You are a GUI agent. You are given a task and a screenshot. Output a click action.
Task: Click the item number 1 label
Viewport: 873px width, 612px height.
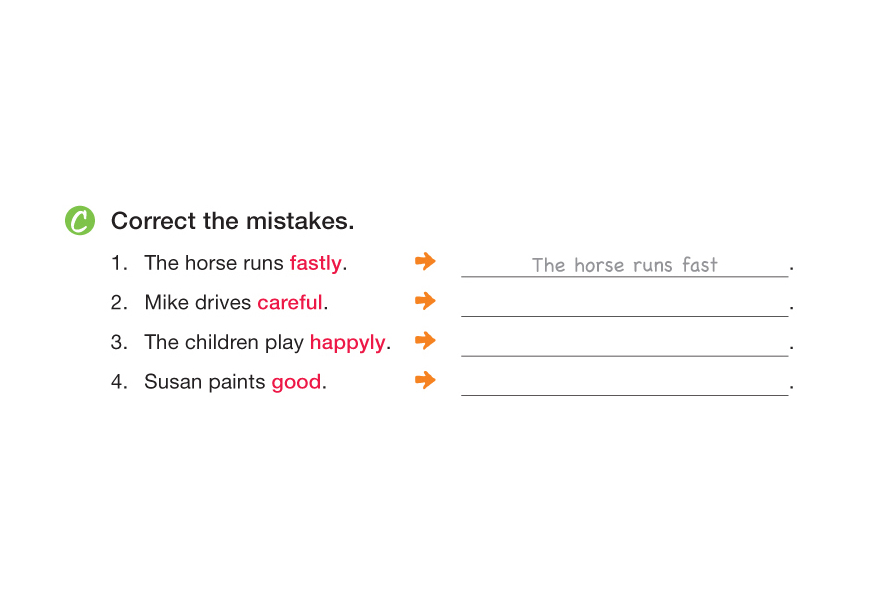coord(119,263)
